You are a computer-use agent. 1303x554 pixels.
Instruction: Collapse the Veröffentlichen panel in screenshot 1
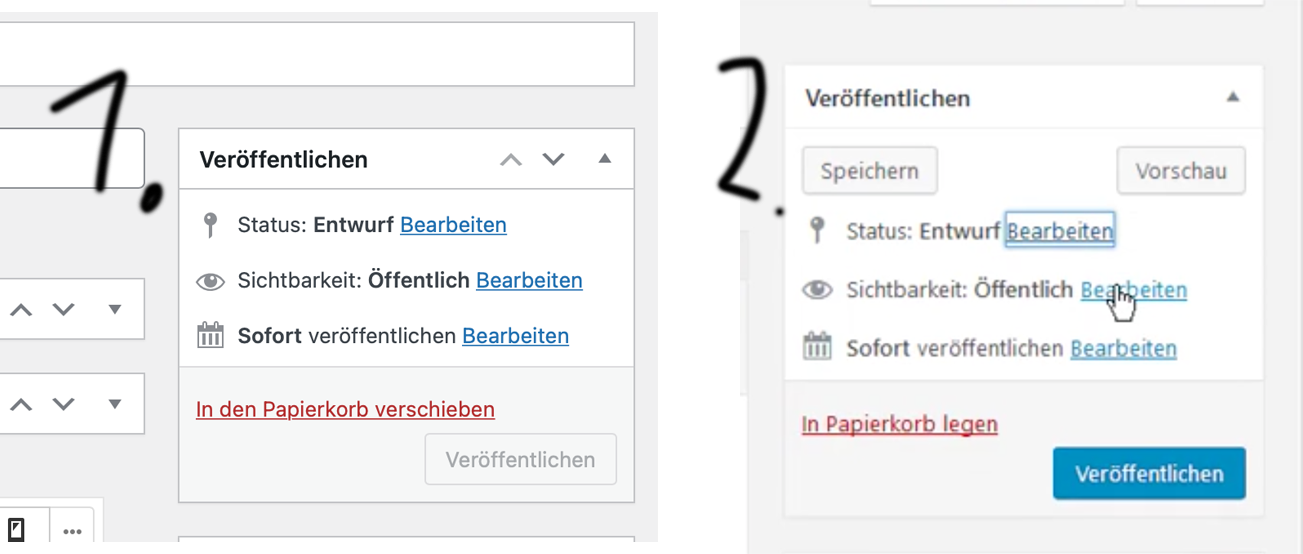click(x=604, y=160)
